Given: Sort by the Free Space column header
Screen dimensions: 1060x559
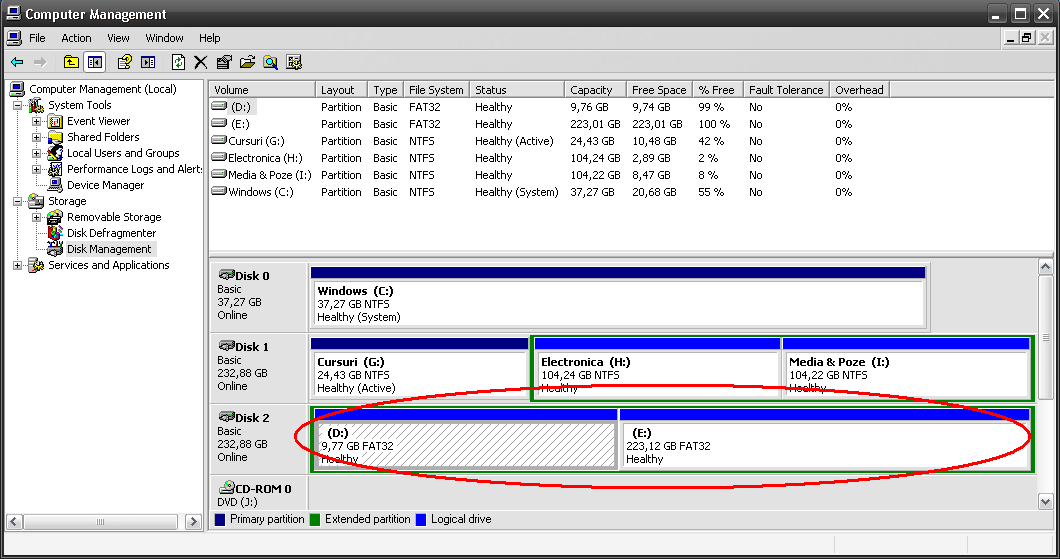Looking at the screenshot, I should pyautogui.click(x=659, y=89).
